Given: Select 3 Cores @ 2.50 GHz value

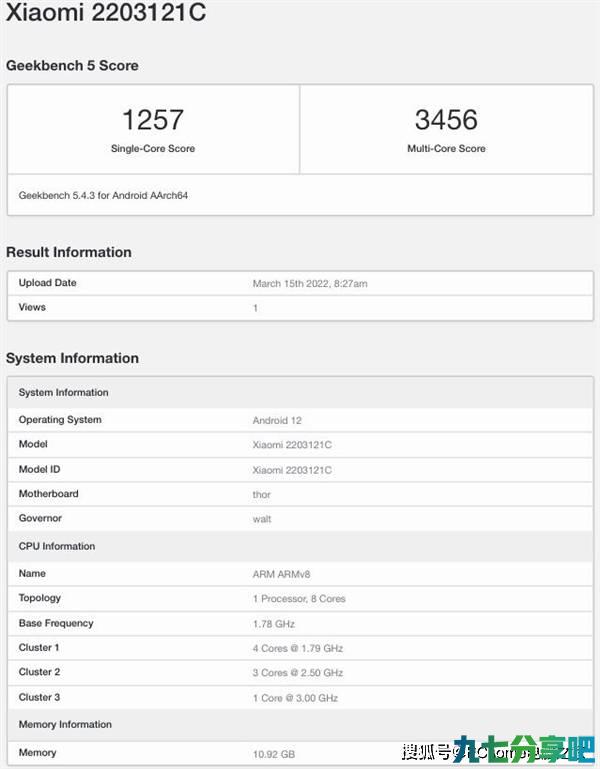Looking at the screenshot, I should (298, 673).
